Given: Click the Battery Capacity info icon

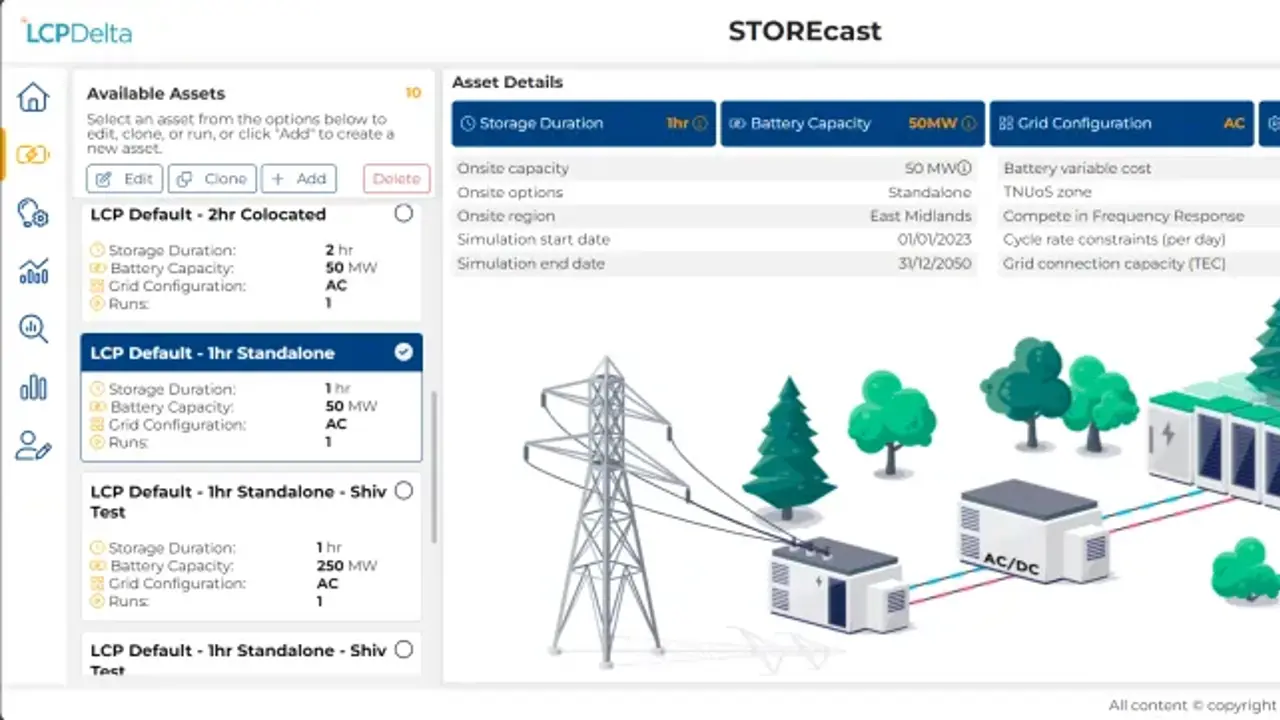Looking at the screenshot, I should 969,124.
